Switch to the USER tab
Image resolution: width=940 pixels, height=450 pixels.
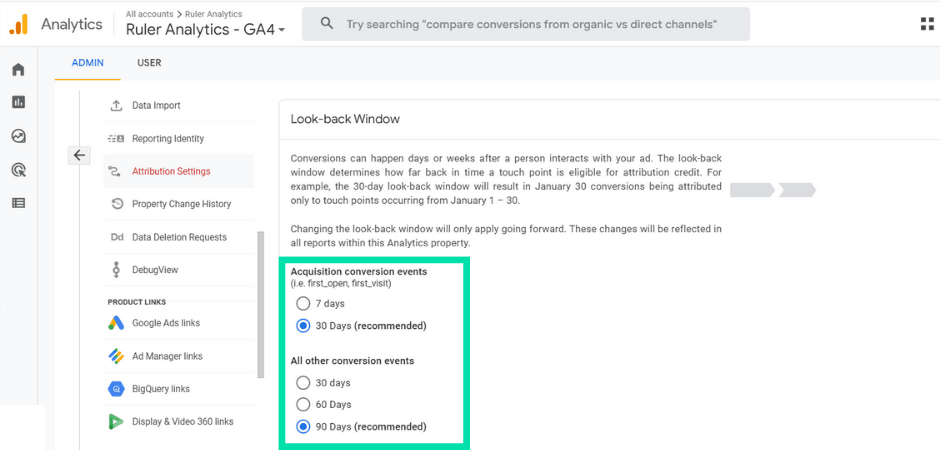pyautogui.click(x=149, y=63)
